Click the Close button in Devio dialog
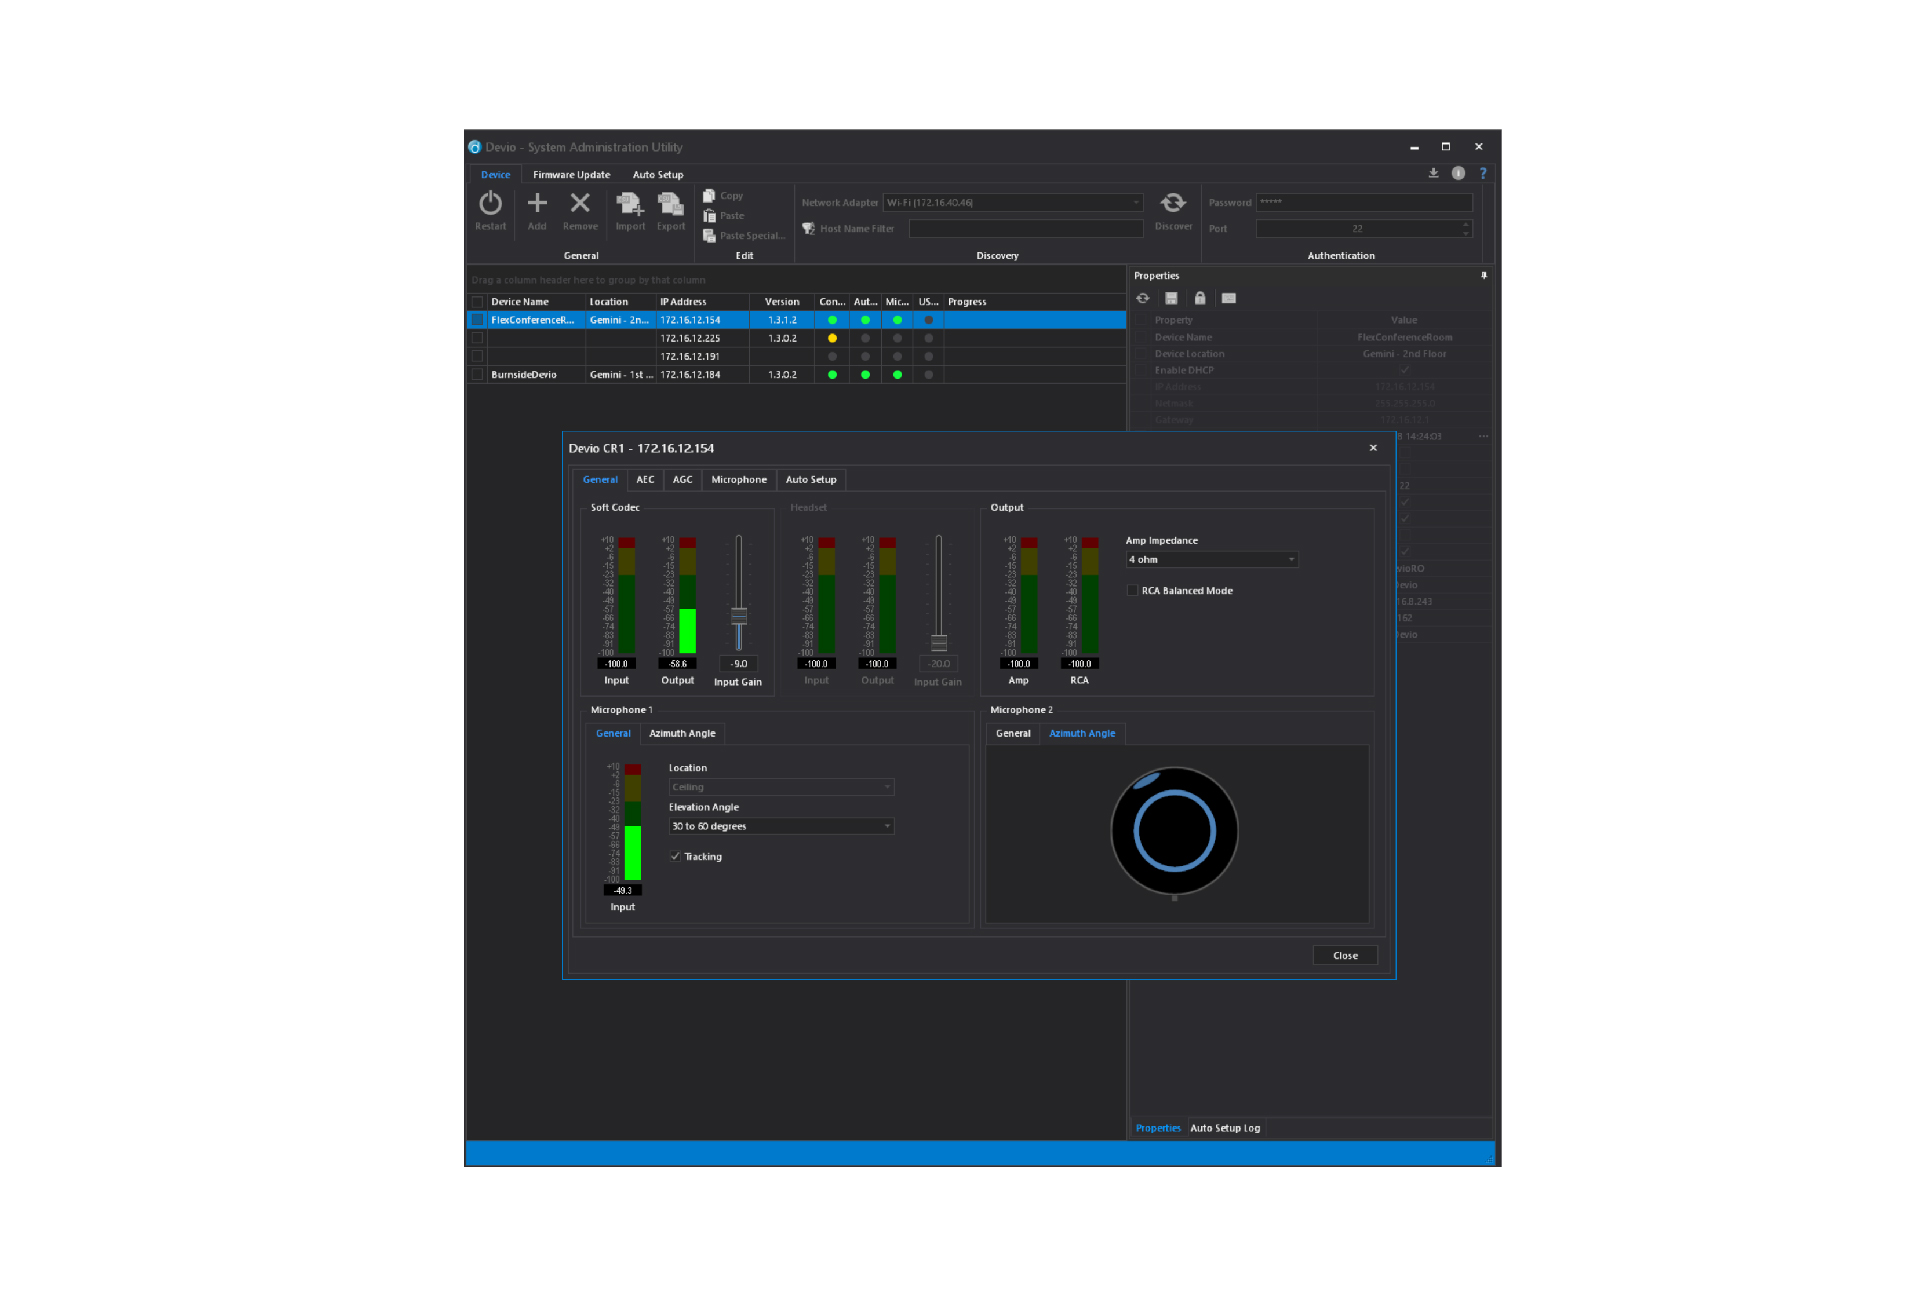The width and height of the screenshot is (1905, 1299). (1345, 955)
